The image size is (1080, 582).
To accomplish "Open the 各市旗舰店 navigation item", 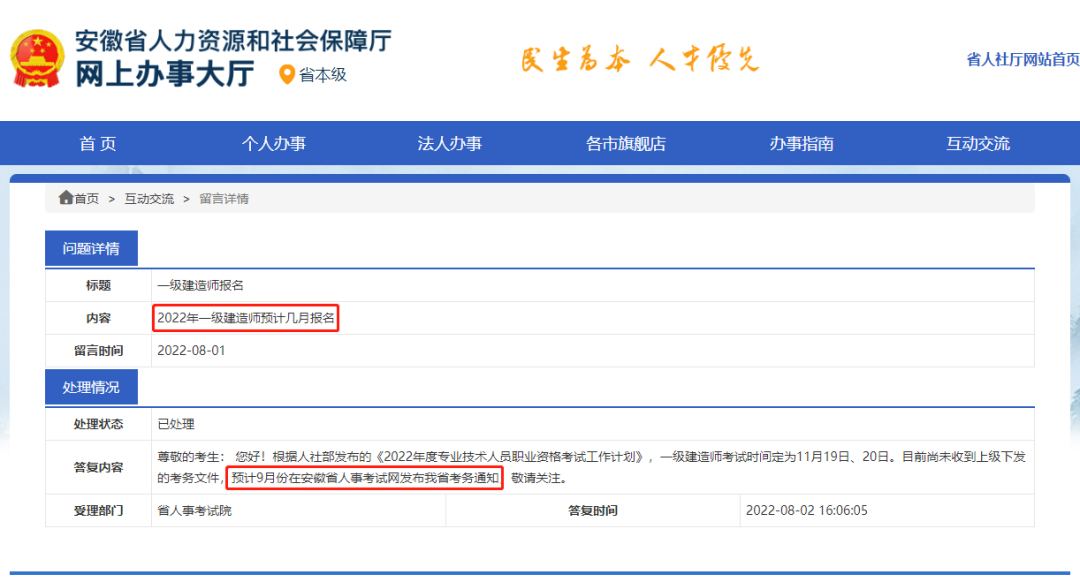I will tap(625, 143).
